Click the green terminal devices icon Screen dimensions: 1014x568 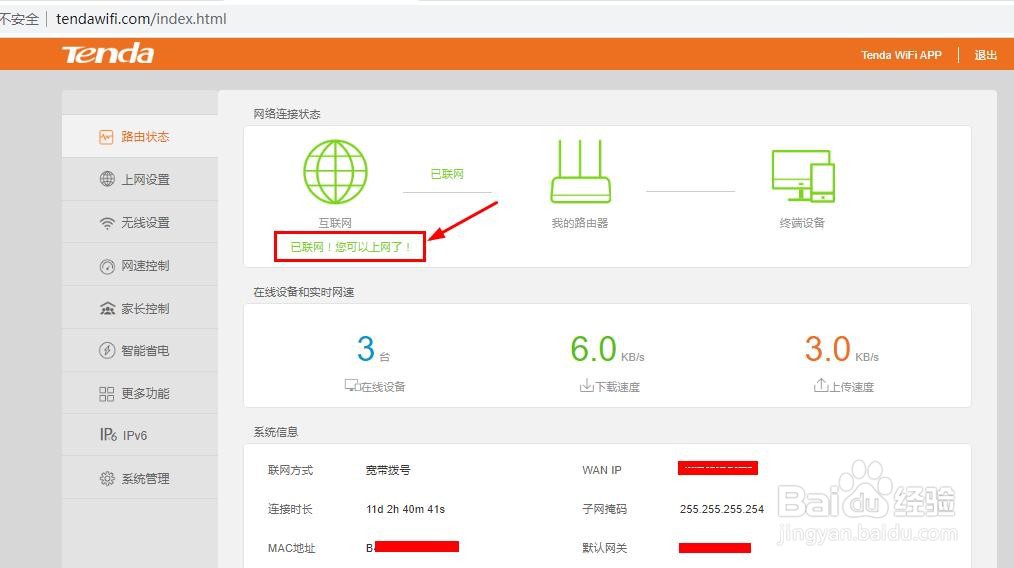point(803,175)
